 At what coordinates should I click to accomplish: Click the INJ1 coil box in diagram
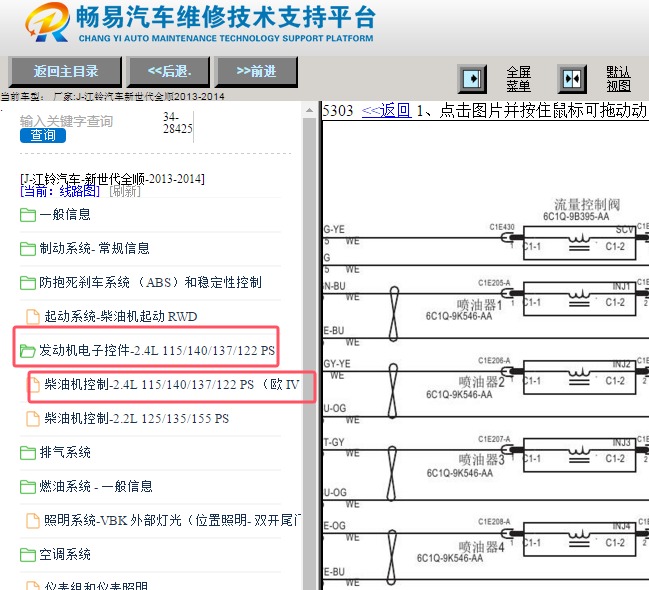pyautogui.click(x=579, y=299)
